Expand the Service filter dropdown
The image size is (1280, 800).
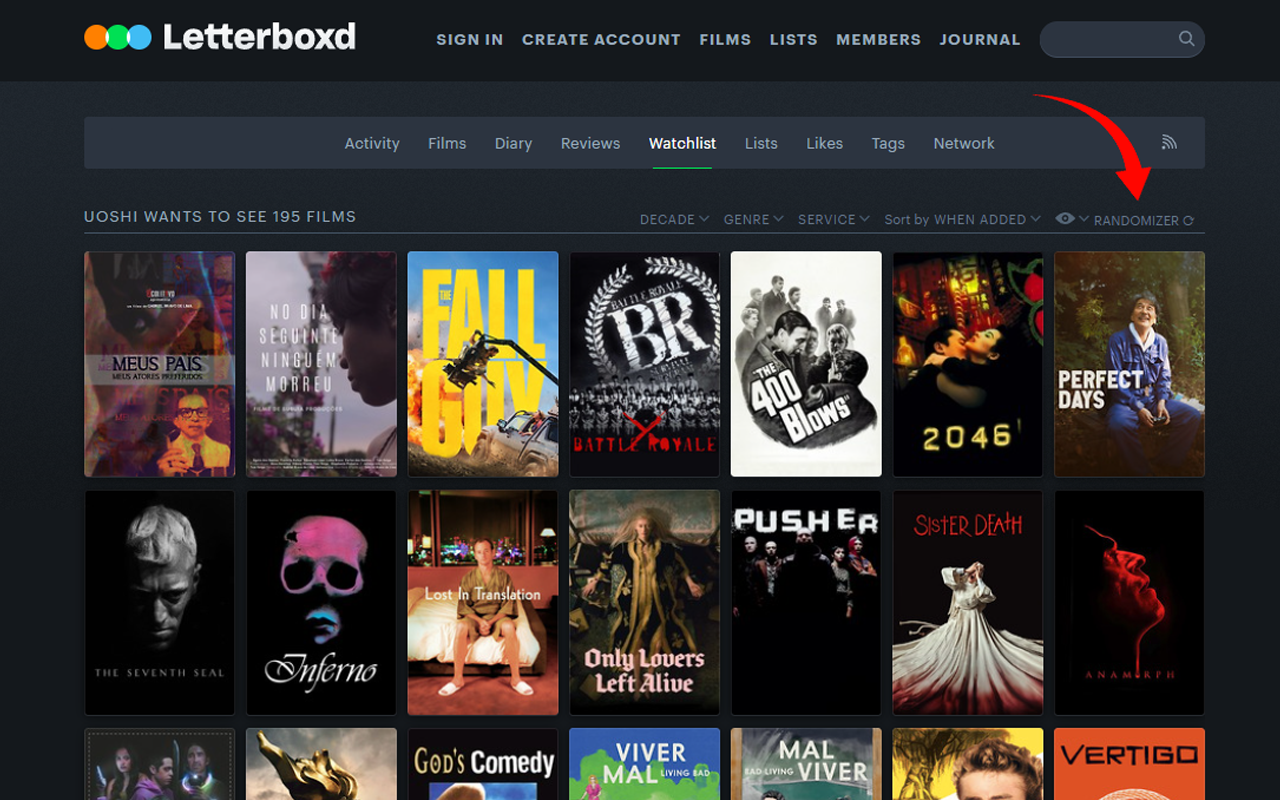833,219
